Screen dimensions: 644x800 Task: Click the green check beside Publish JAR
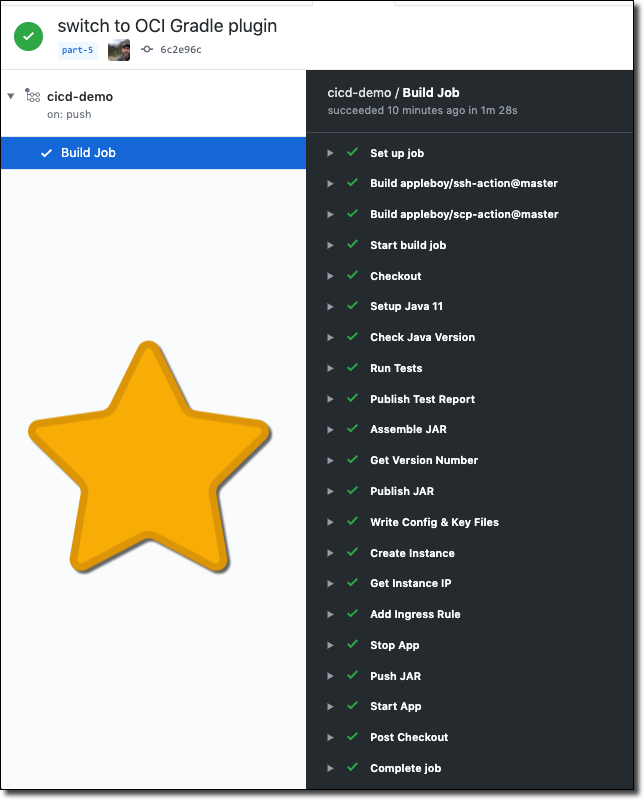pyautogui.click(x=352, y=491)
